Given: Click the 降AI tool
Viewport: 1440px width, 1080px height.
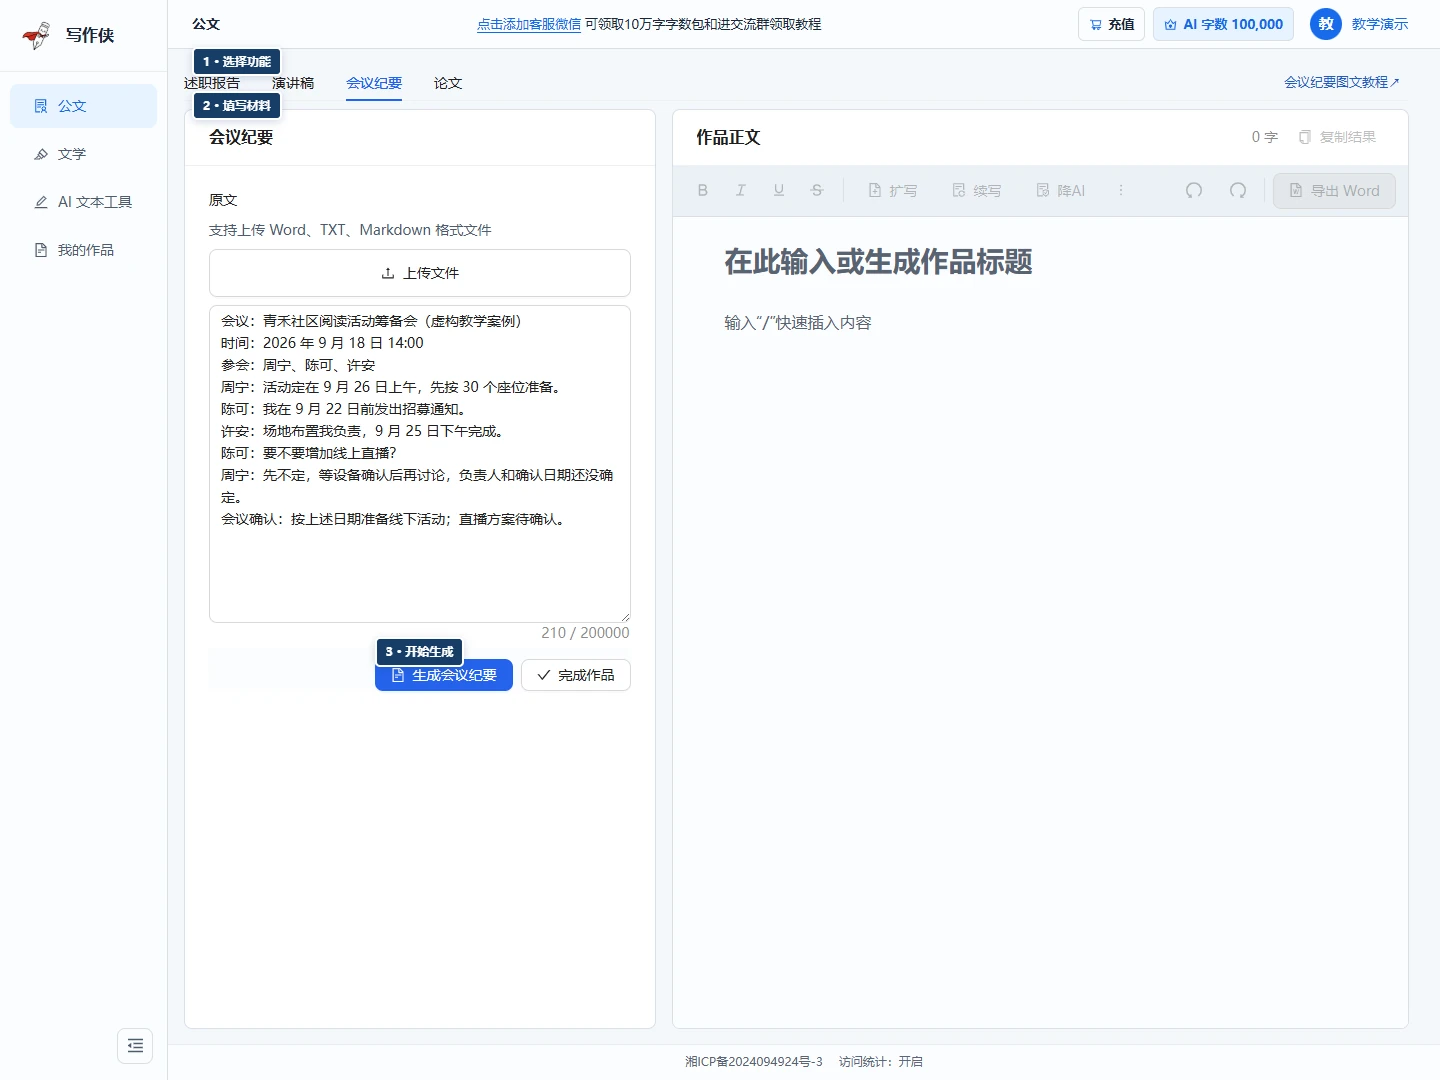Looking at the screenshot, I should coord(1060,190).
